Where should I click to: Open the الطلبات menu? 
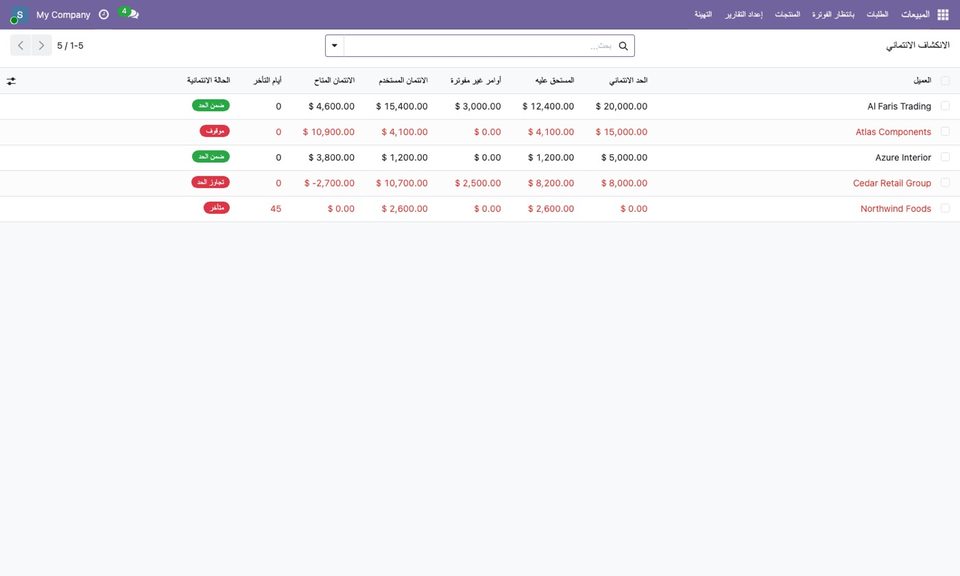pos(877,14)
